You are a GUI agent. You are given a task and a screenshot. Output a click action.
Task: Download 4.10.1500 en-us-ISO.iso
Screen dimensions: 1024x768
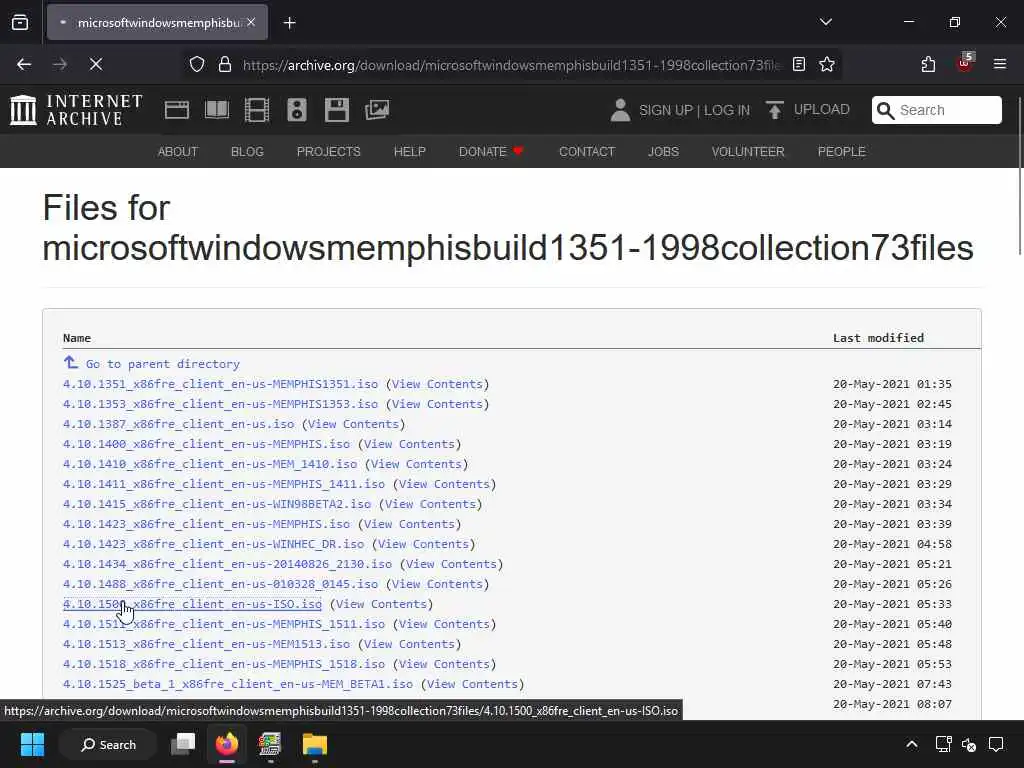pyautogui.click(x=192, y=604)
